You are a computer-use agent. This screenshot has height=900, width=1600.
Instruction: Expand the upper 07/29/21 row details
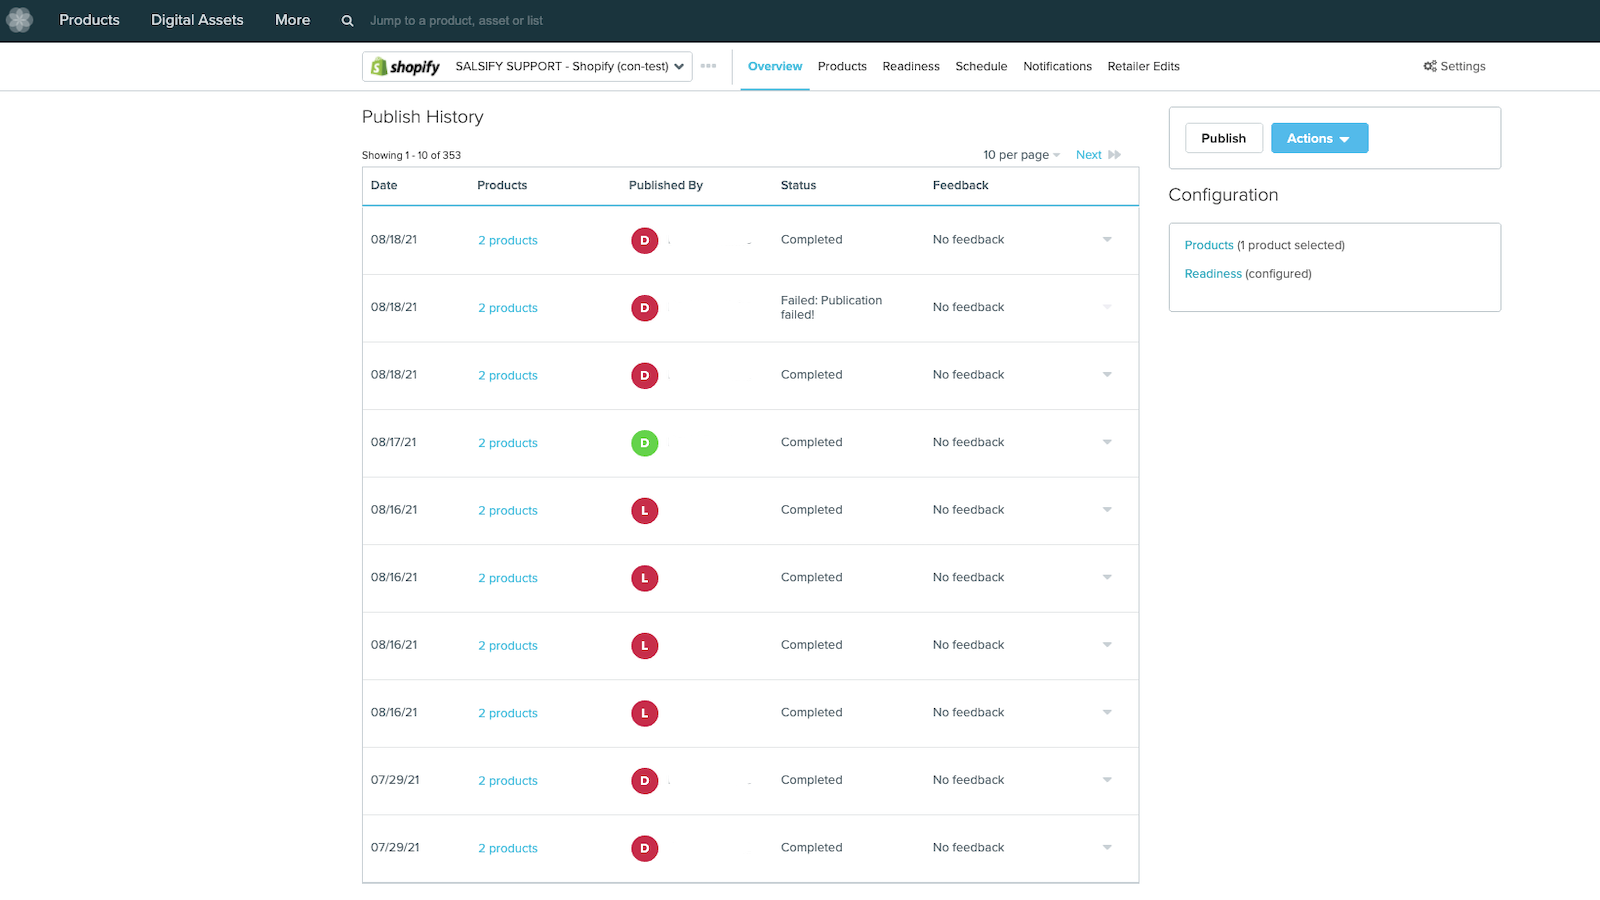1107,780
